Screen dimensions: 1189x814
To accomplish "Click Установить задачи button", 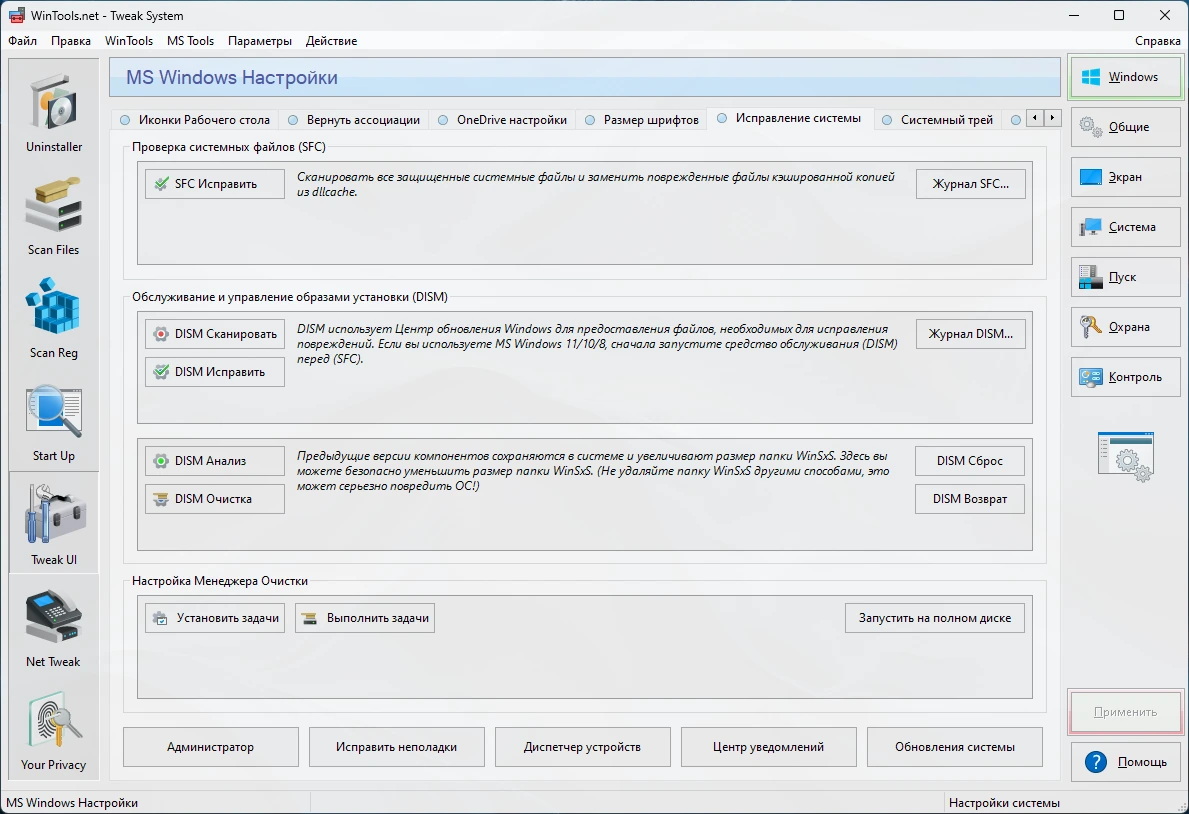I will click(x=215, y=618).
